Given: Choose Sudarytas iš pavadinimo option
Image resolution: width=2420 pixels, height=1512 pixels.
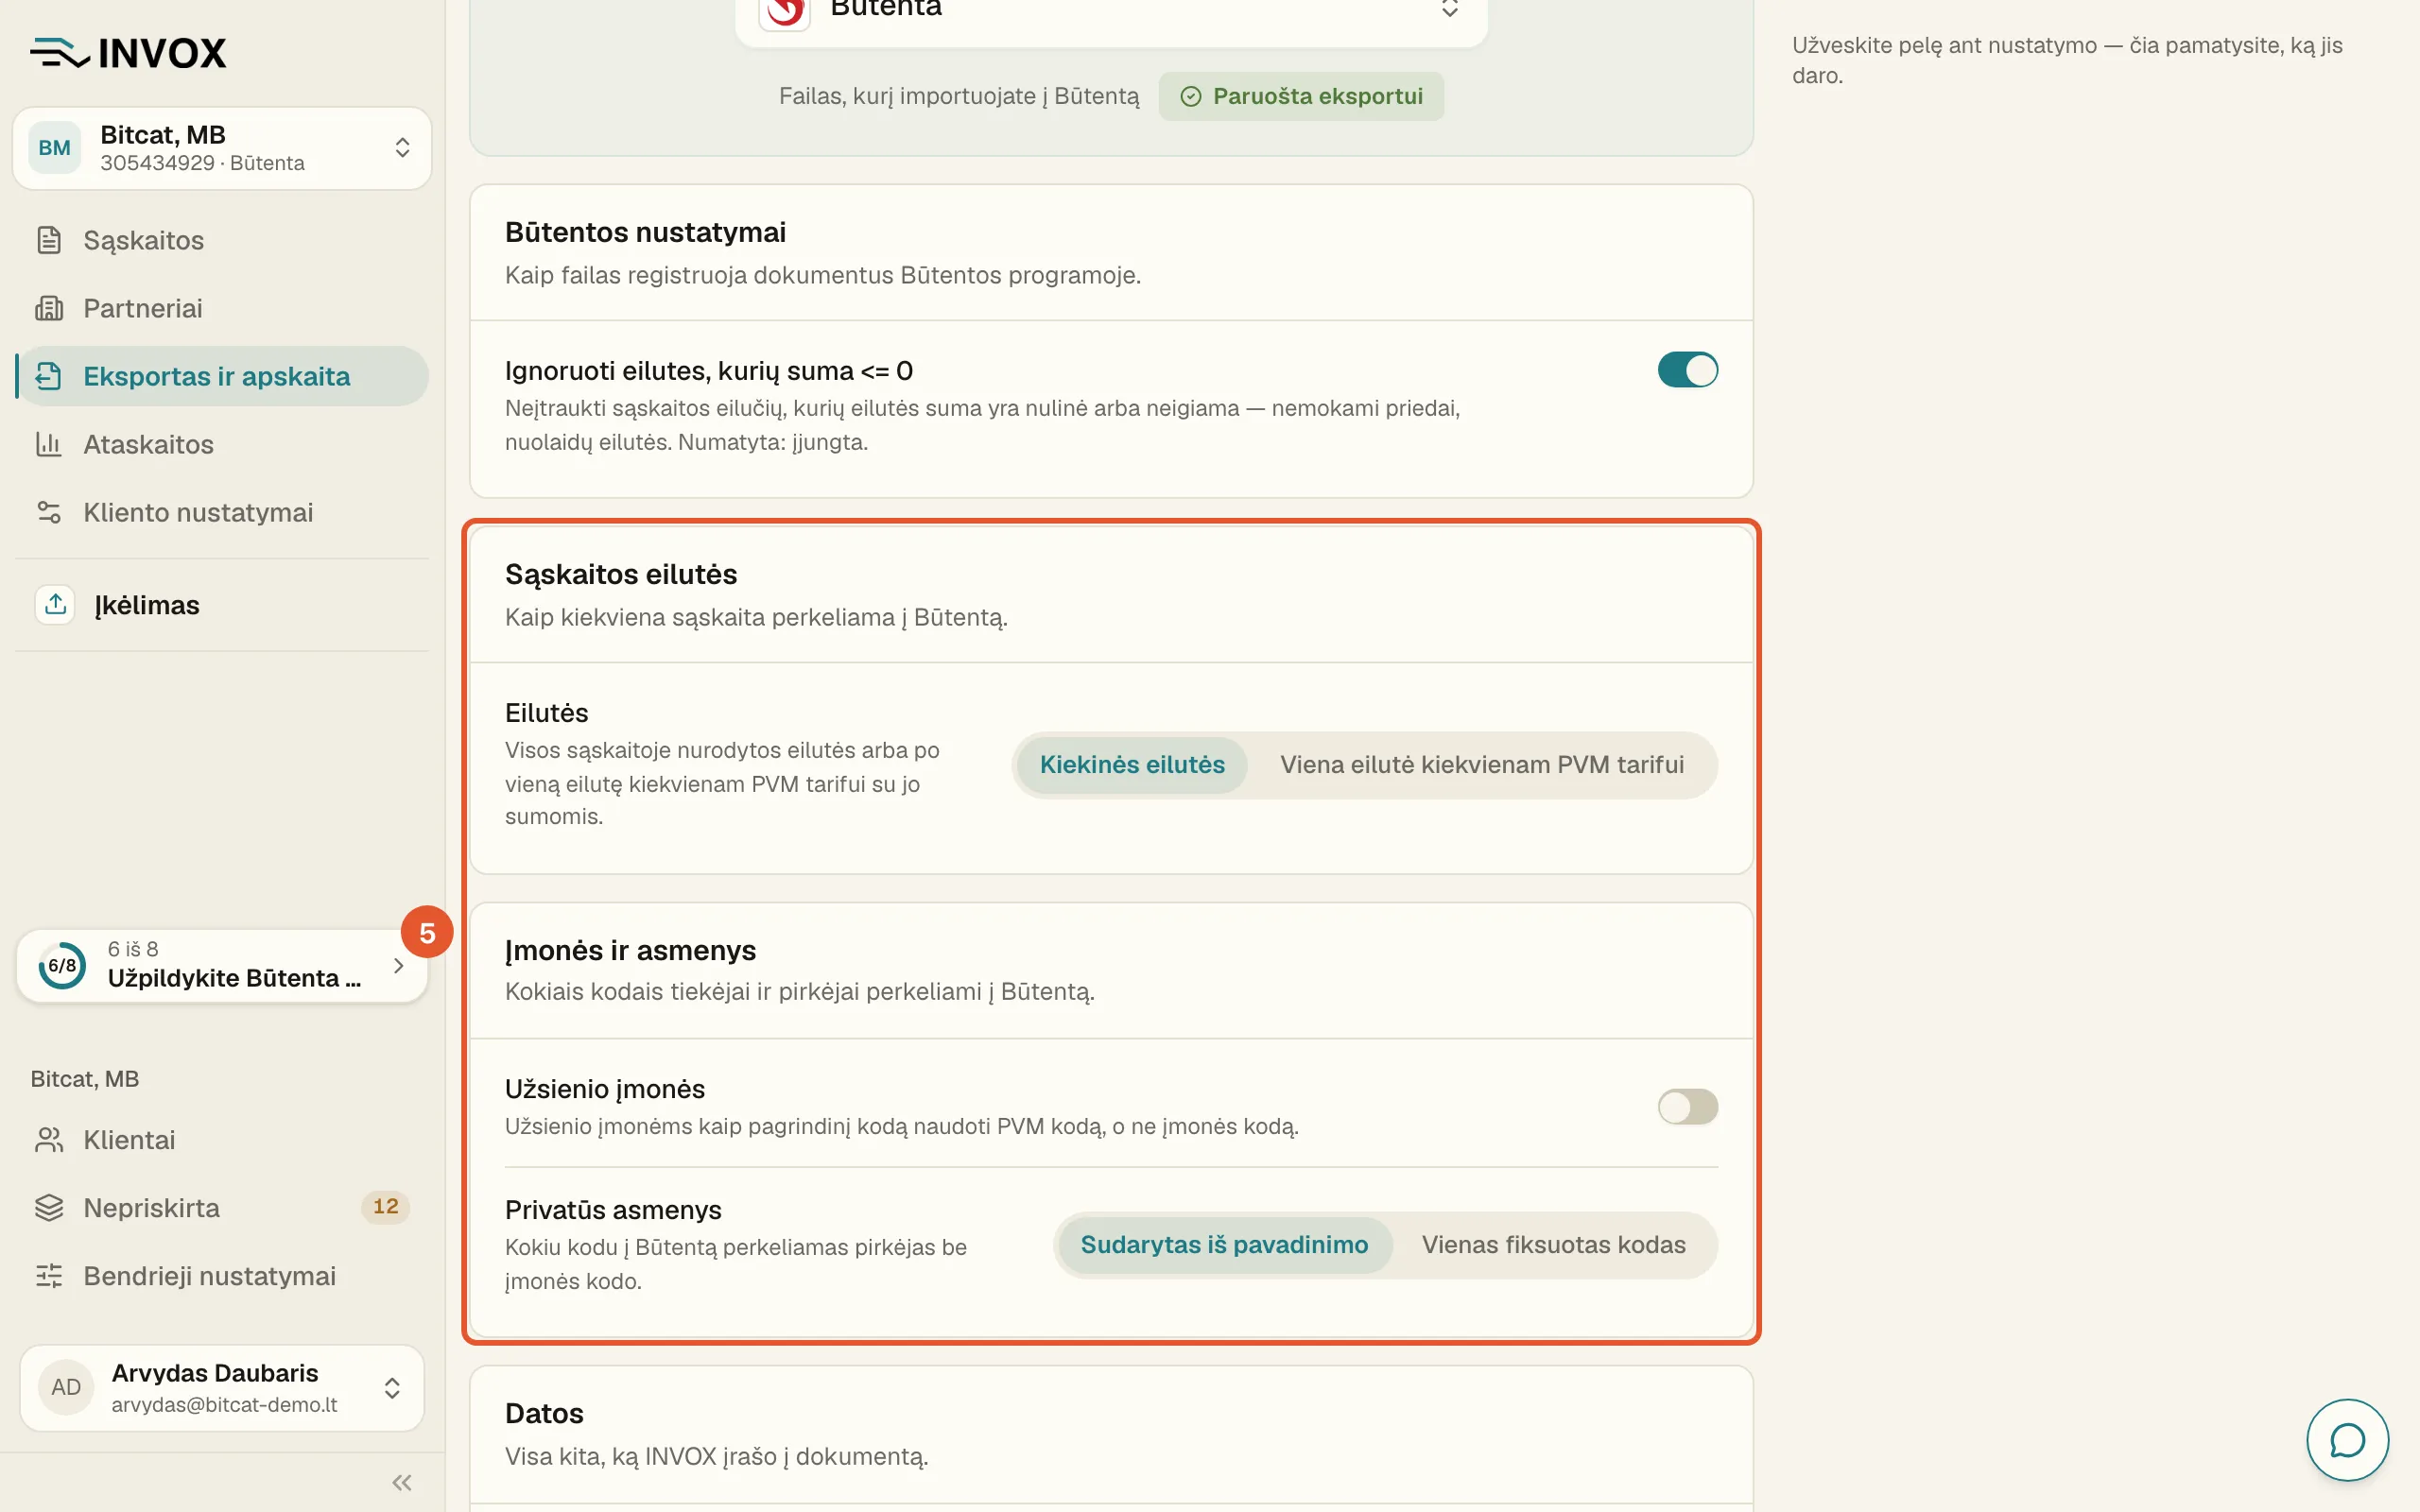Looking at the screenshot, I should click(x=1224, y=1245).
